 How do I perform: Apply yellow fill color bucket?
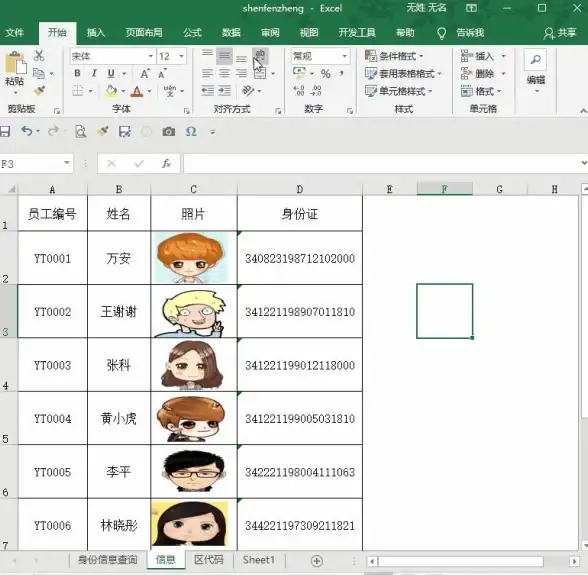111,91
